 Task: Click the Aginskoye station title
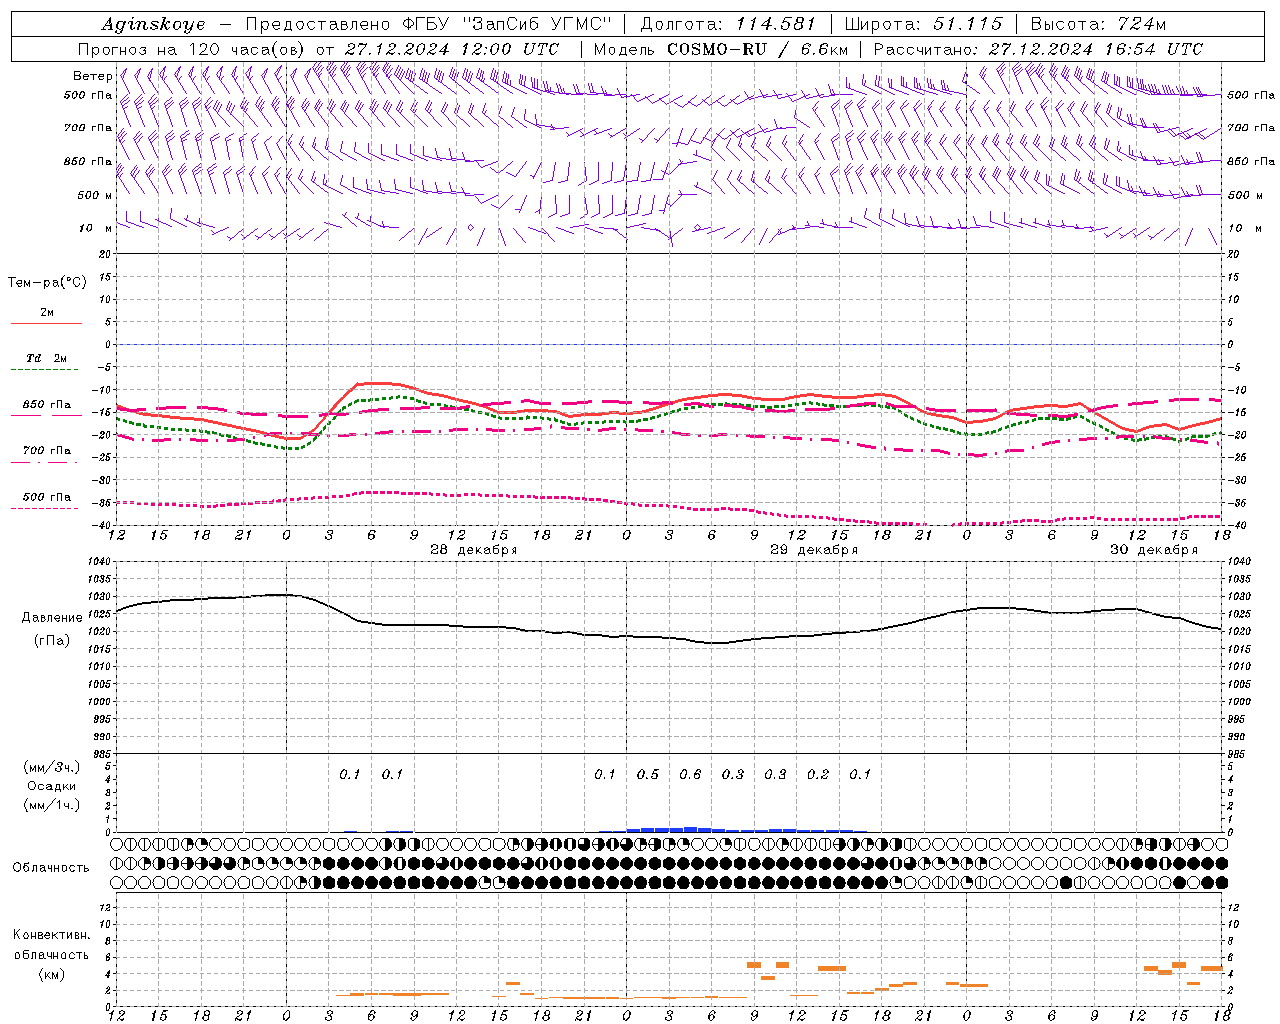[153, 24]
